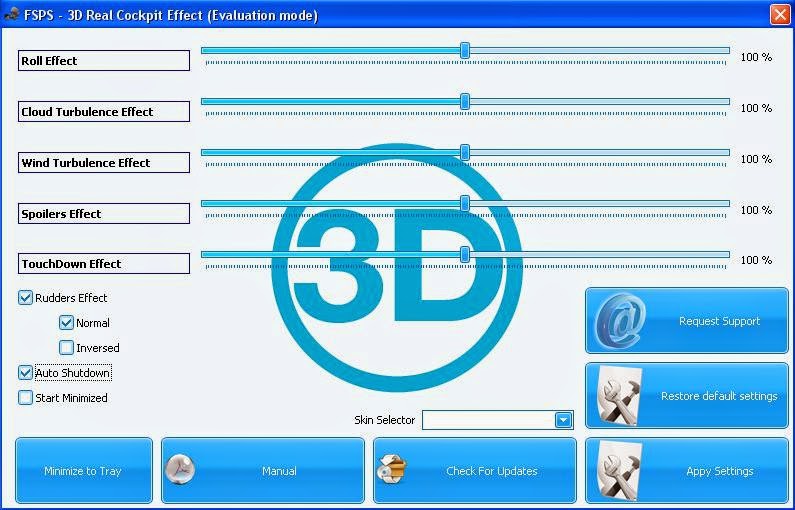Click the Minimize to Tray button
The width and height of the screenshot is (795, 510).
[84, 470]
